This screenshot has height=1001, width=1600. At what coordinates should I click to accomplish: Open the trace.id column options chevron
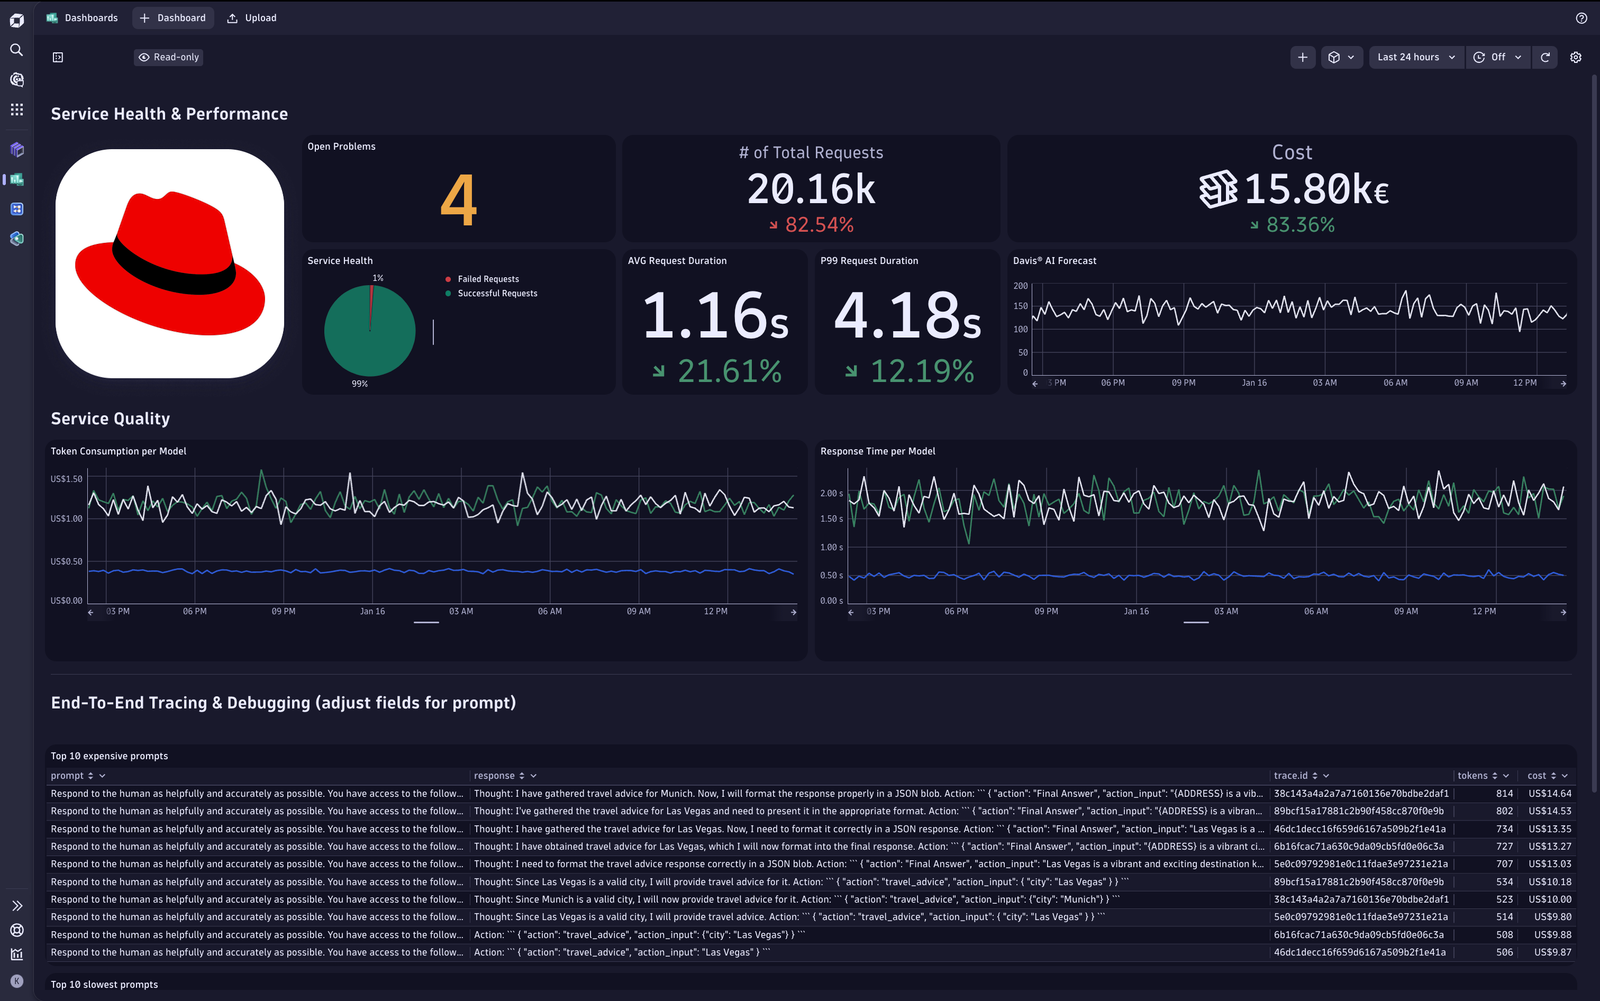coord(1326,776)
